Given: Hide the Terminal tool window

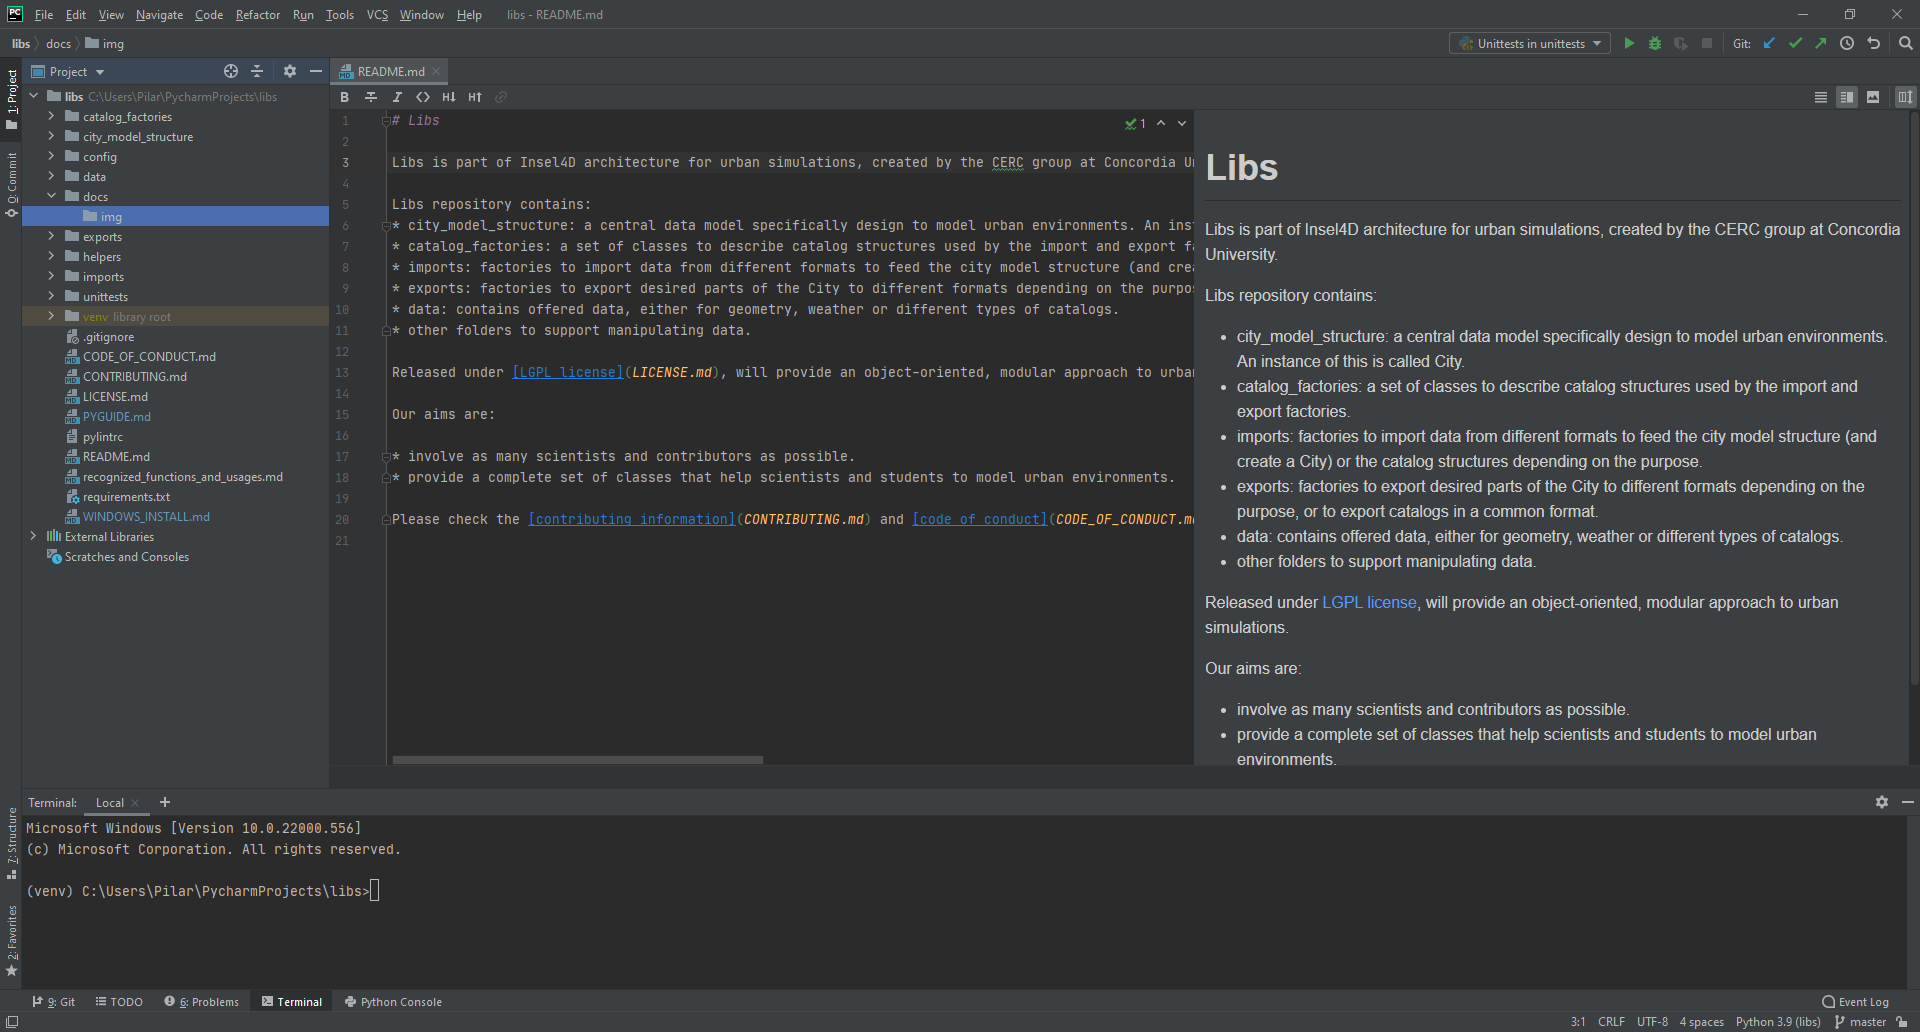Looking at the screenshot, I should point(1908,802).
